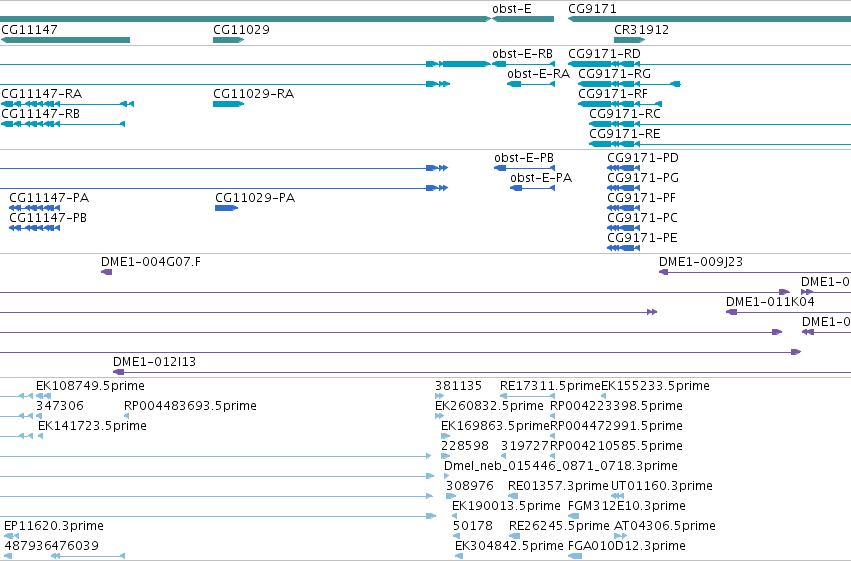
Task: Click transcript CG9171-RF label
Action: click(613, 94)
